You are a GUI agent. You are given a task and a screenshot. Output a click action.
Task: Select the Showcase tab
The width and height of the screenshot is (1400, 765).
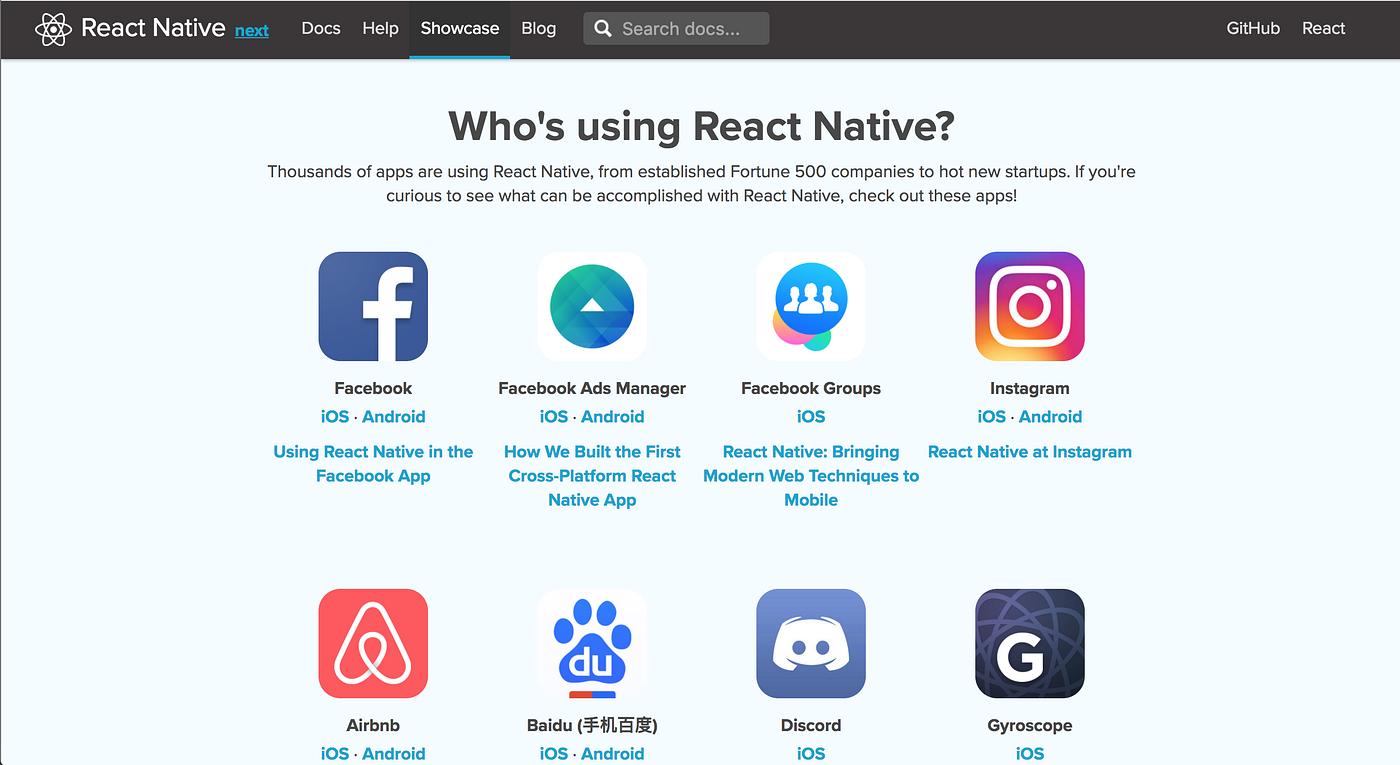459,28
